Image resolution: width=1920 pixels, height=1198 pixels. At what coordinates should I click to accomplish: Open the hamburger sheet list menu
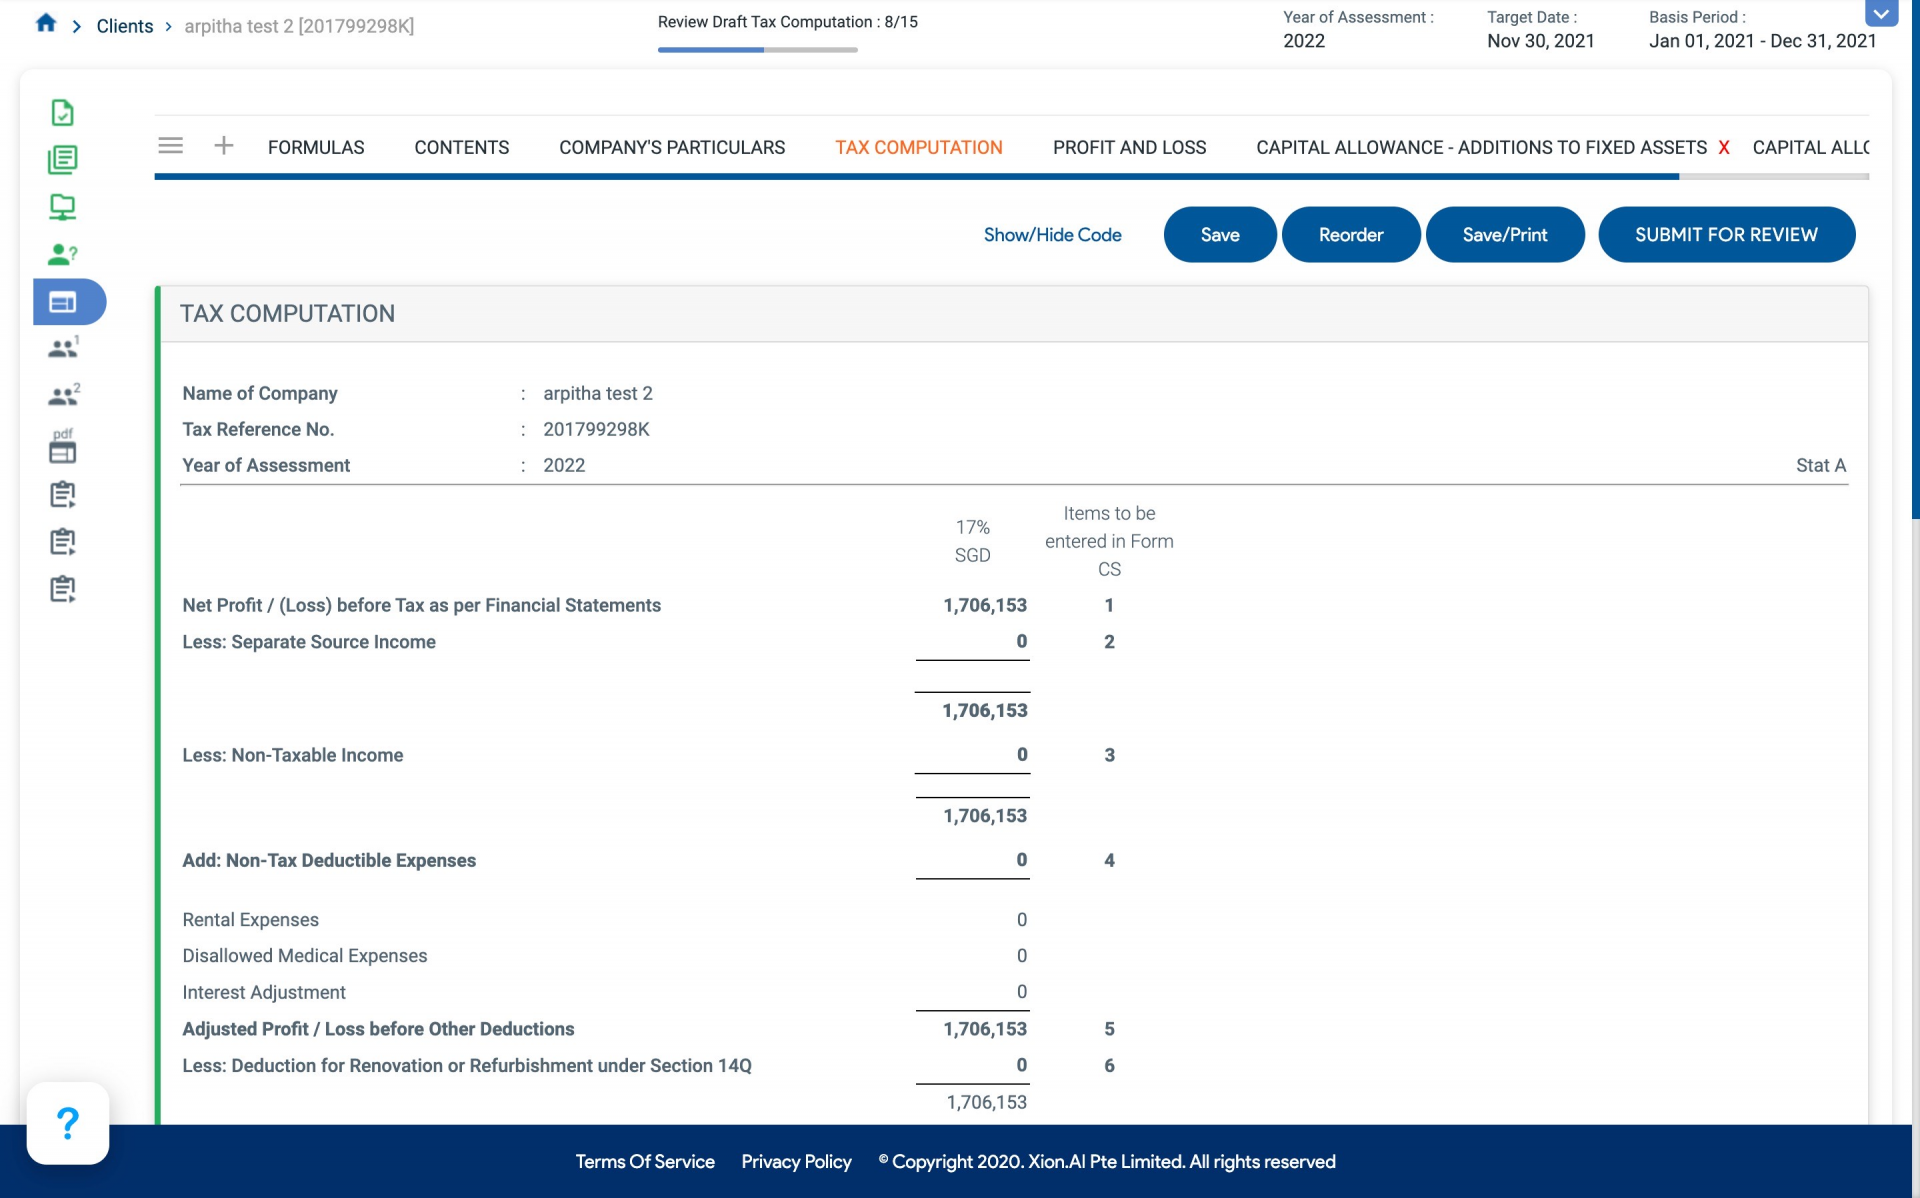(x=171, y=146)
